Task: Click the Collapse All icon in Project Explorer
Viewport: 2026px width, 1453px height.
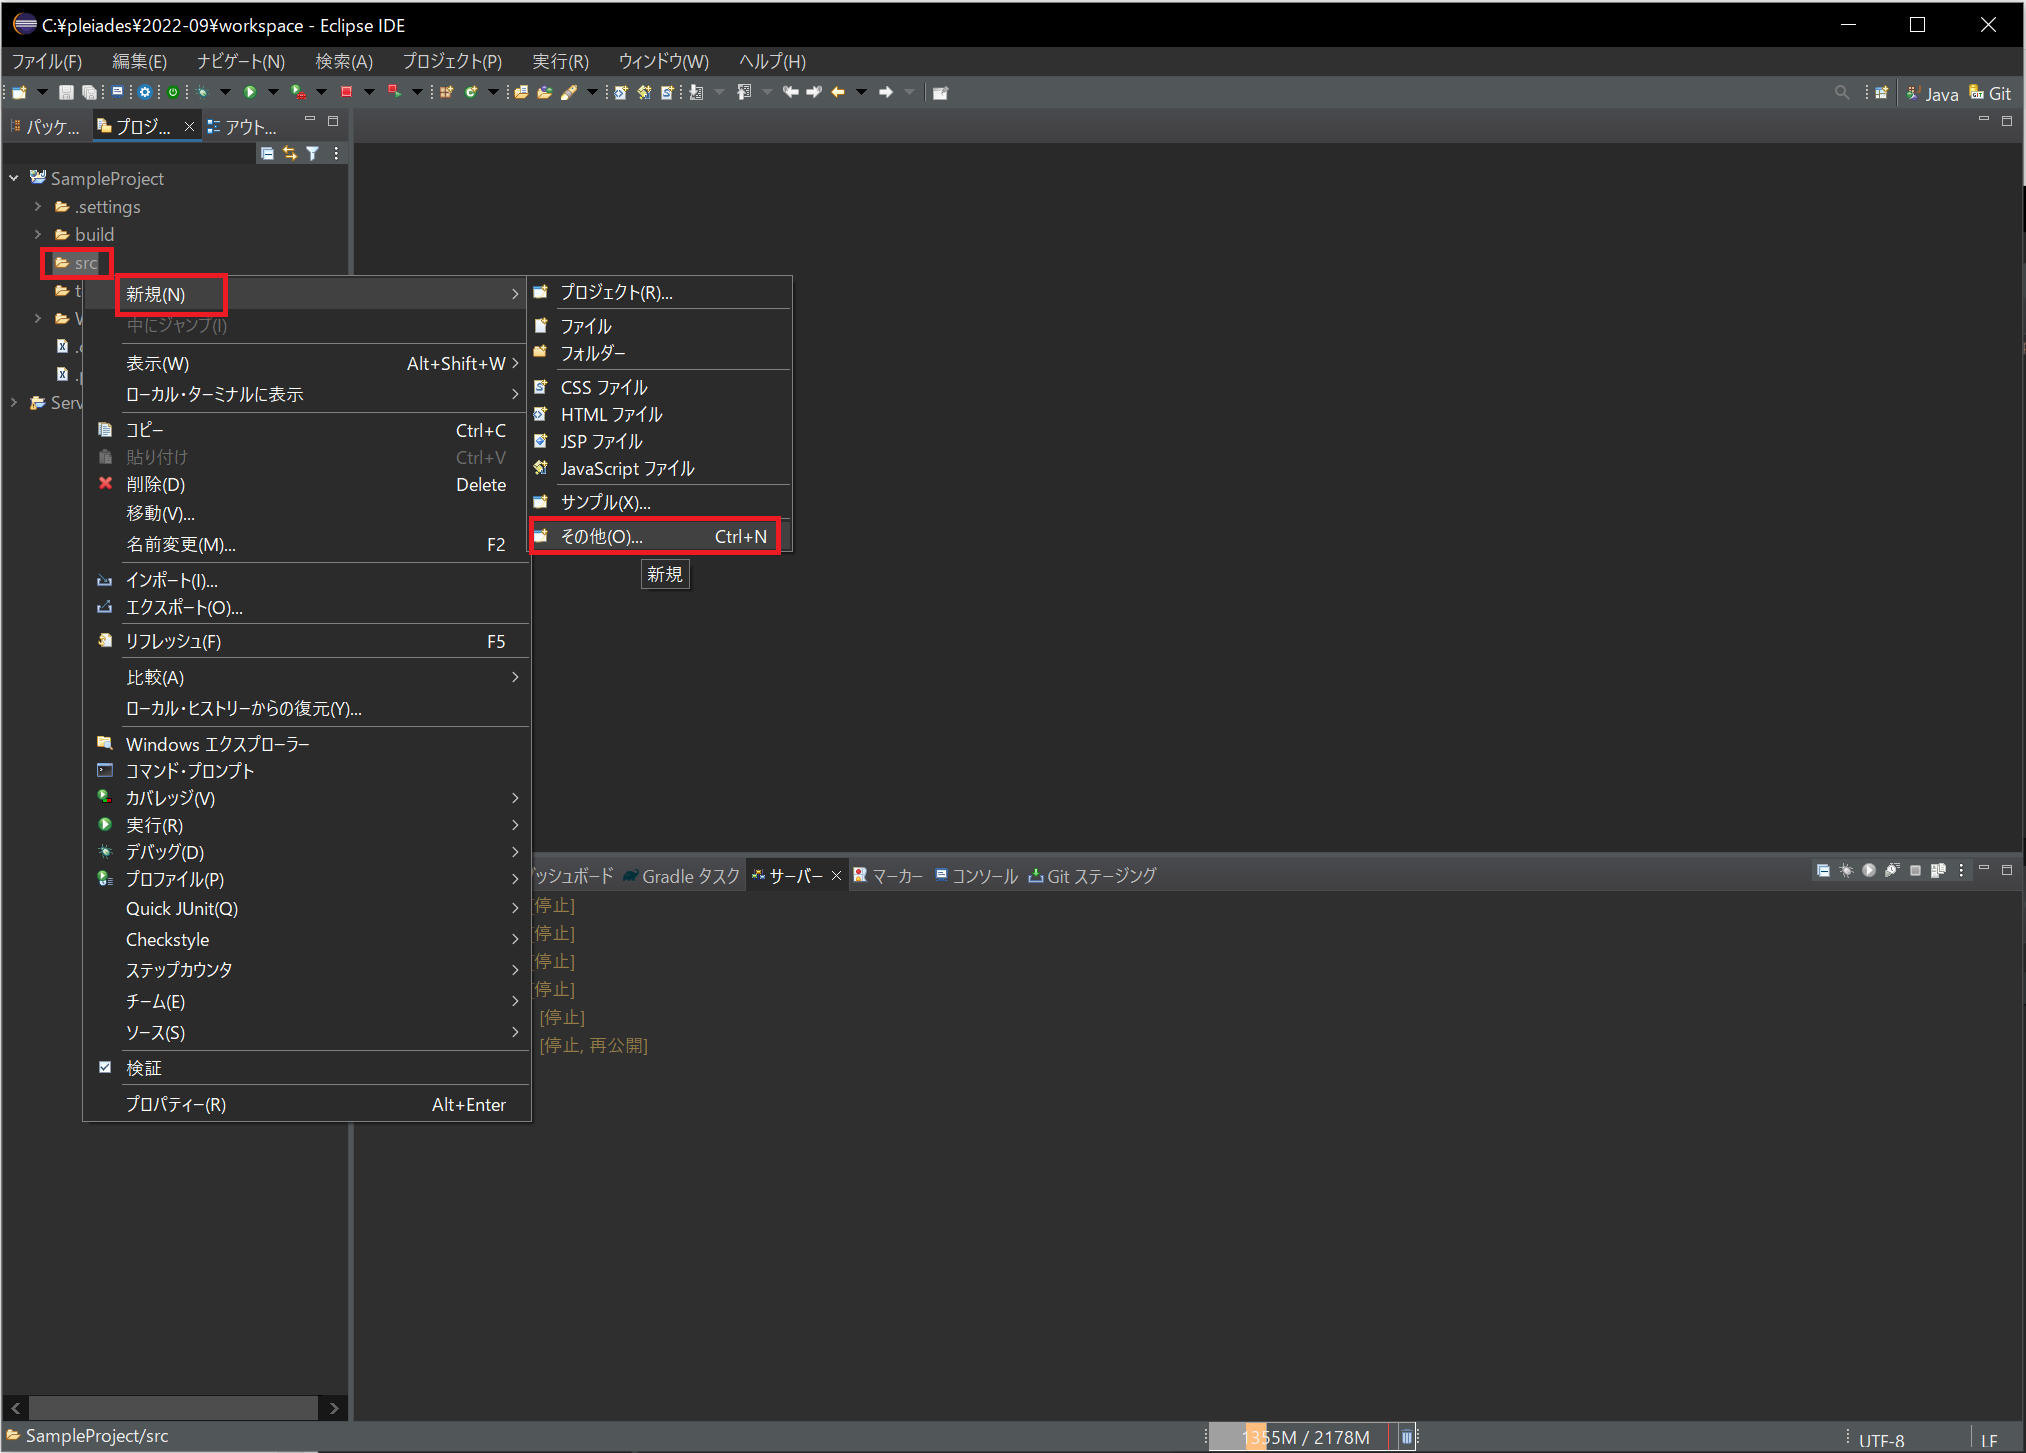Action: [x=266, y=153]
